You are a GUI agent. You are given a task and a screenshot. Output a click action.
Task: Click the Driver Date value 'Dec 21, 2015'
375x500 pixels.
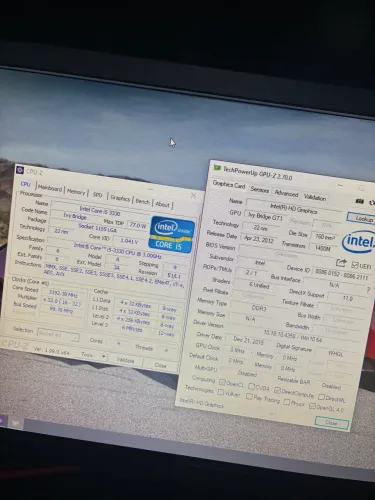[248, 340]
